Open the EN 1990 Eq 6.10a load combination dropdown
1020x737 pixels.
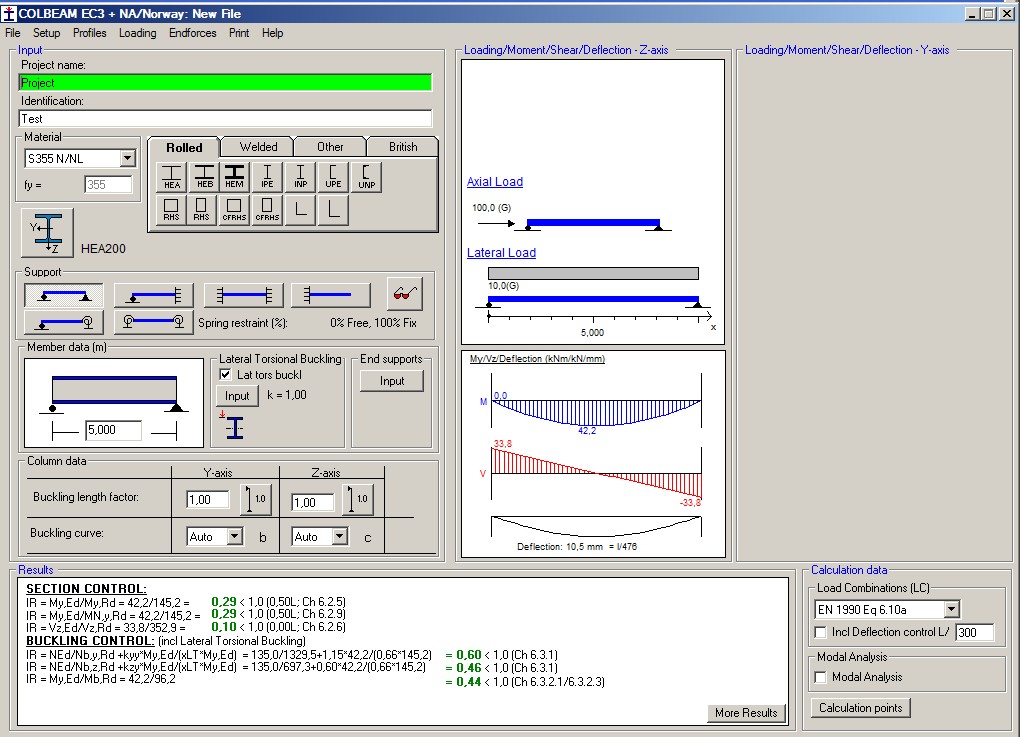click(x=951, y=610)
